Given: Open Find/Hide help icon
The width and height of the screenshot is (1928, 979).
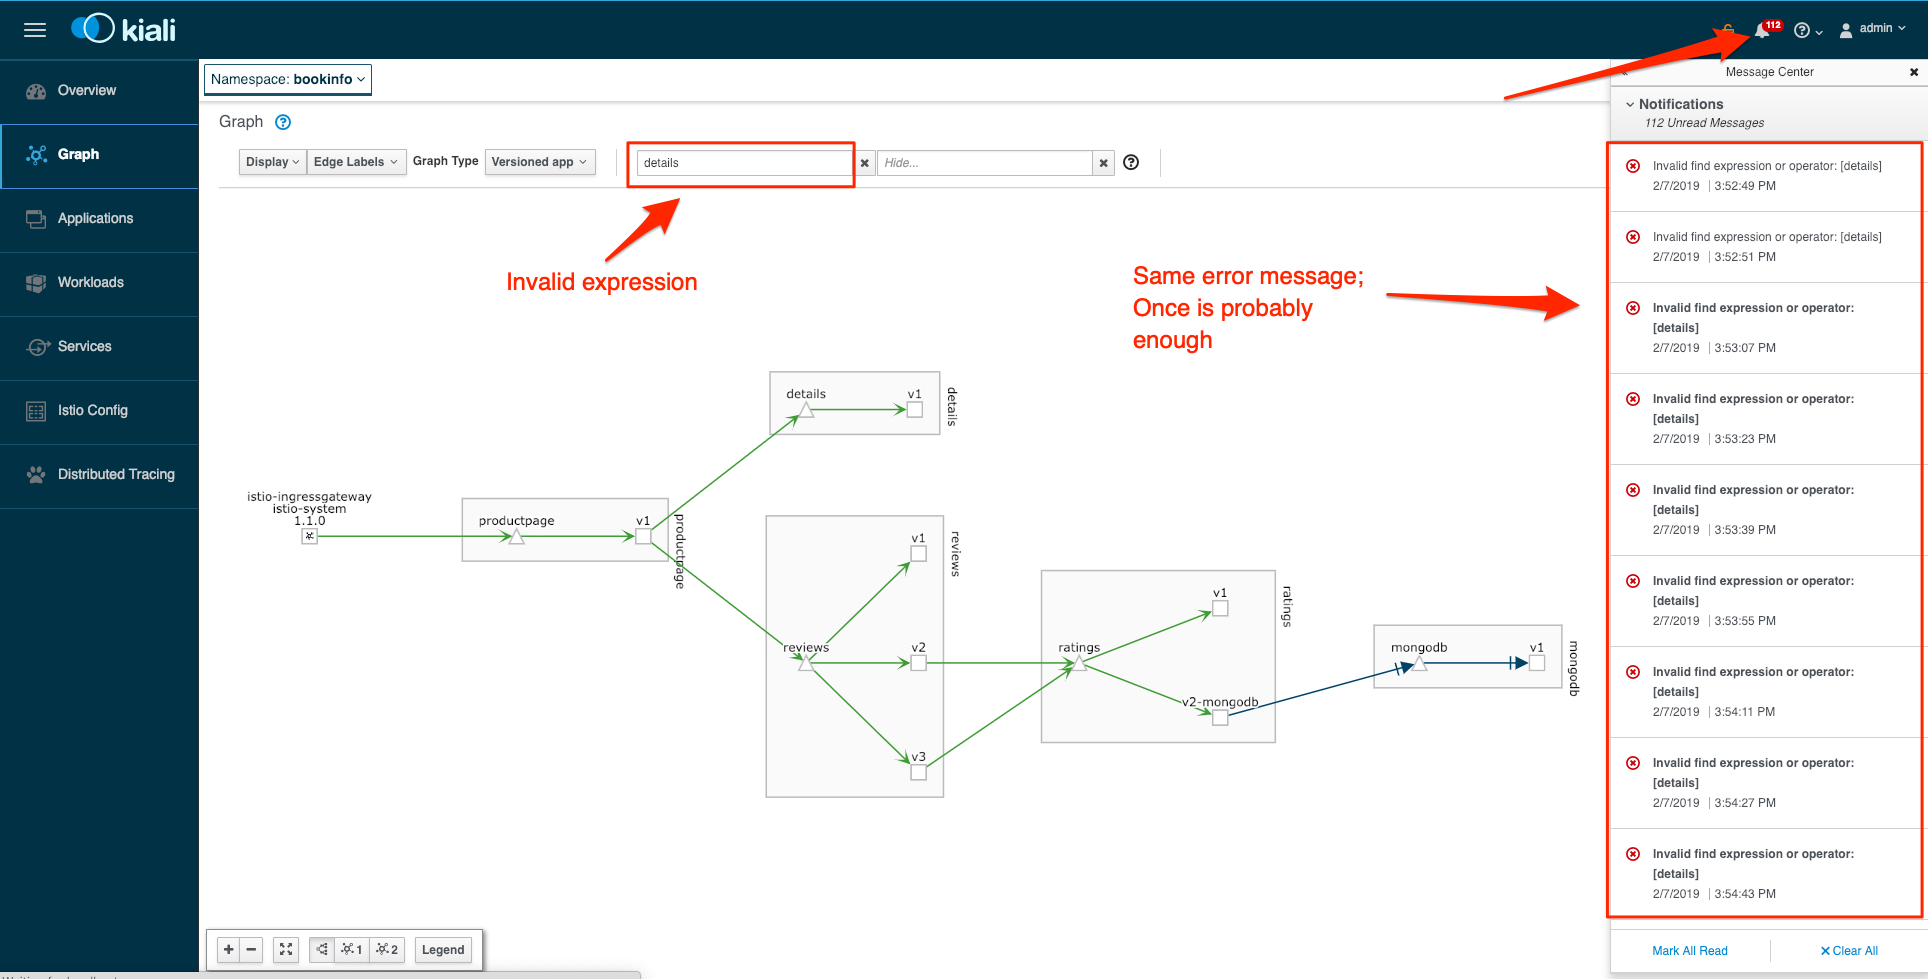Looking at the screenshot, I should (1131, 162).
